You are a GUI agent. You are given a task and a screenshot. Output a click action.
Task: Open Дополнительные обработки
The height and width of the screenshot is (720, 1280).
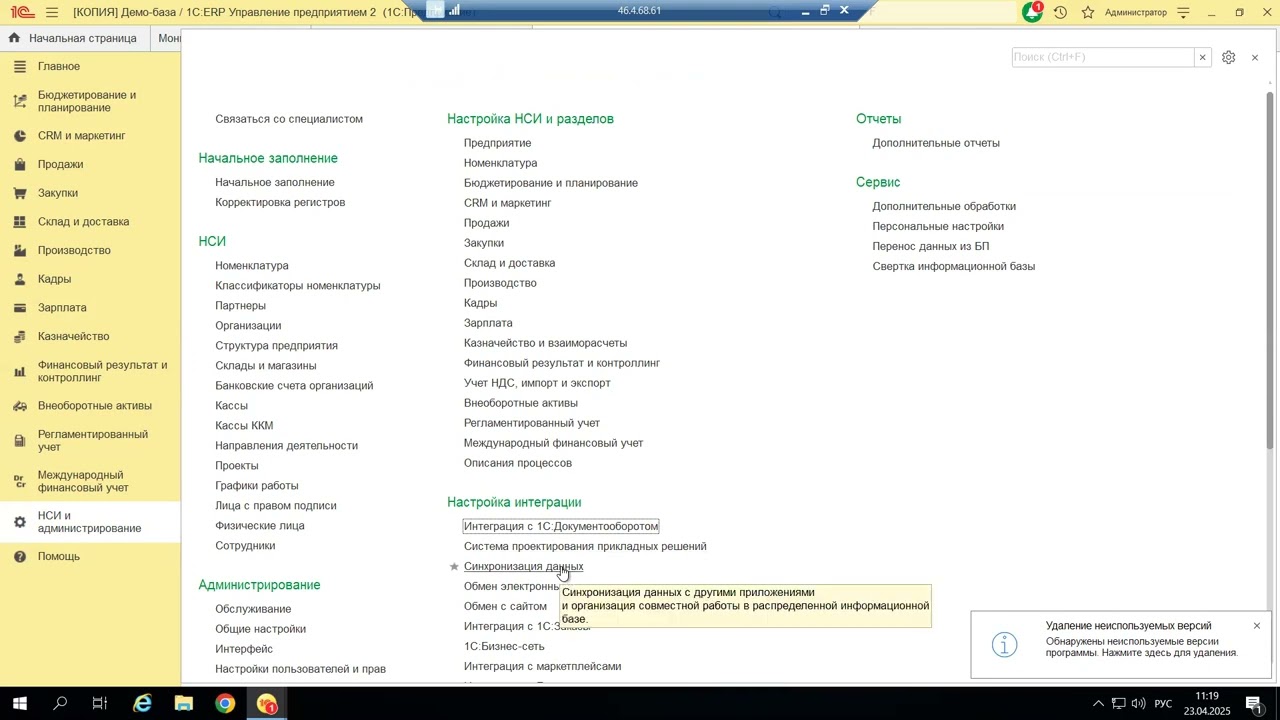944,207
